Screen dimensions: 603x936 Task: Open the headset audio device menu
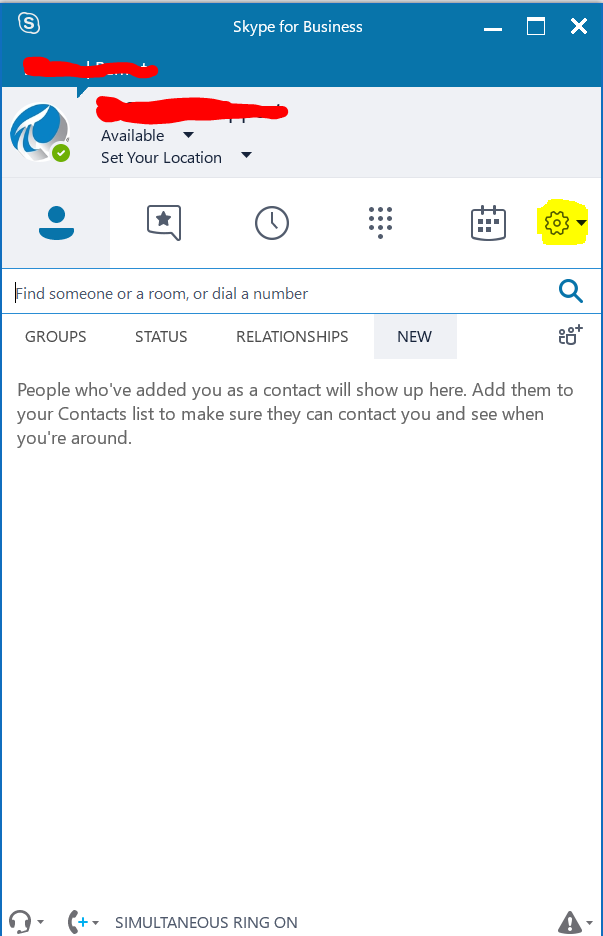tap(24, 921)
